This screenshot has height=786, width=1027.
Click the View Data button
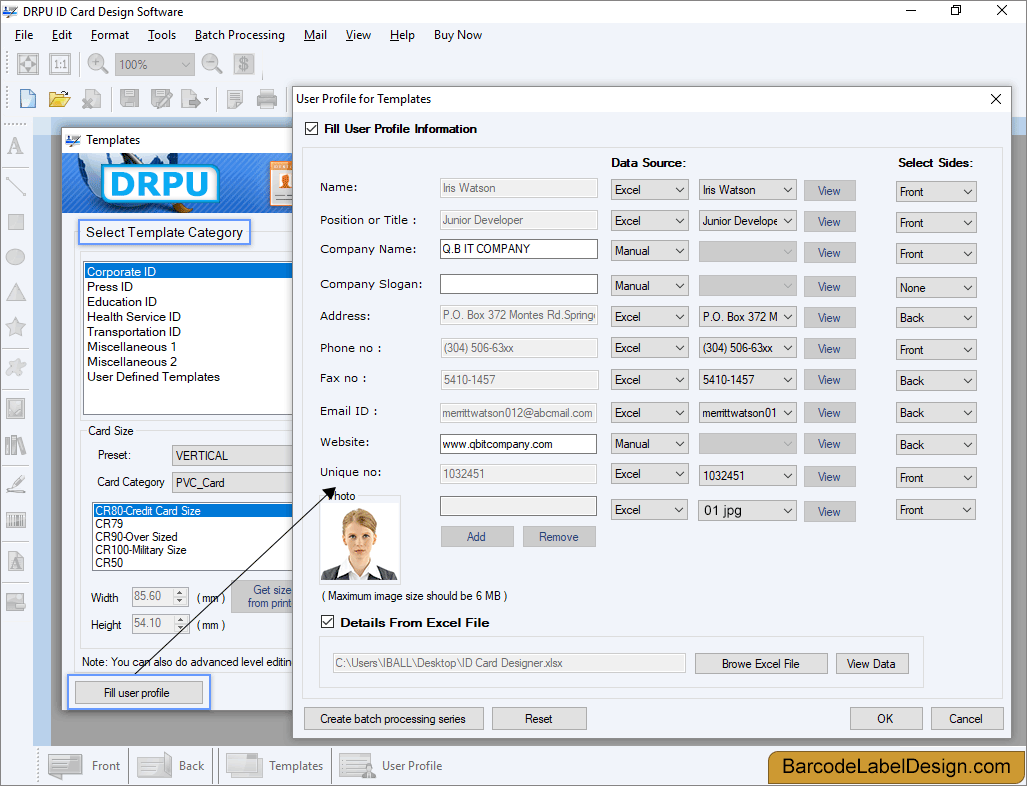point(872,664)
